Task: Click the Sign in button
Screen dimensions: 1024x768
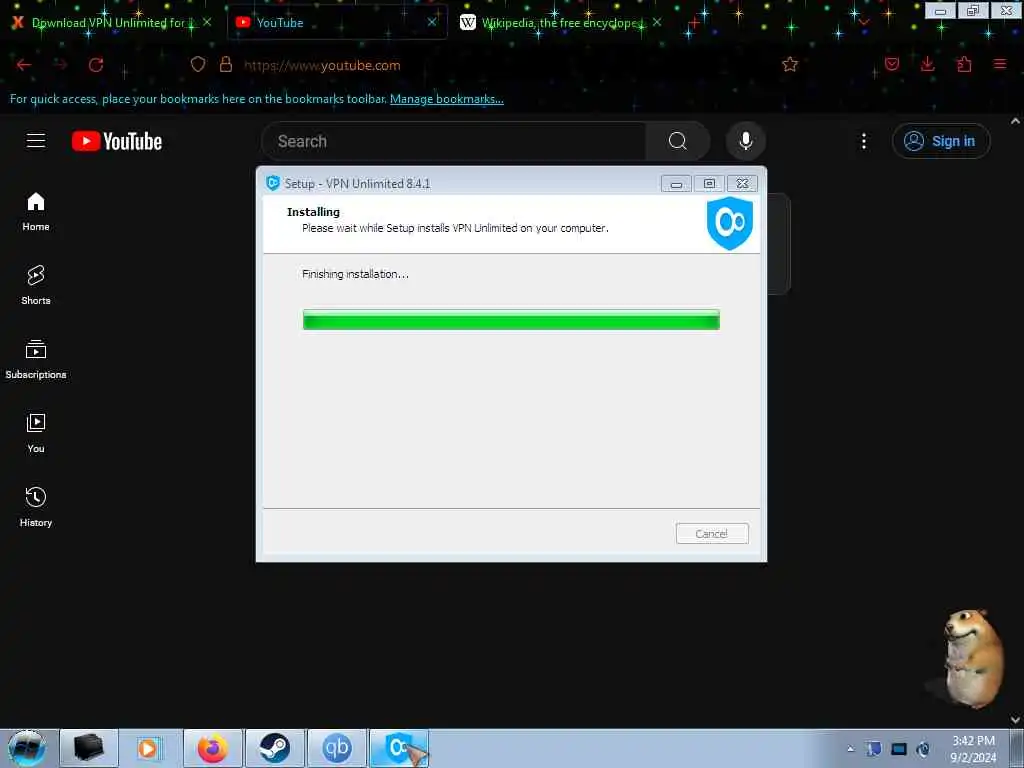Action: click(941, 141)
